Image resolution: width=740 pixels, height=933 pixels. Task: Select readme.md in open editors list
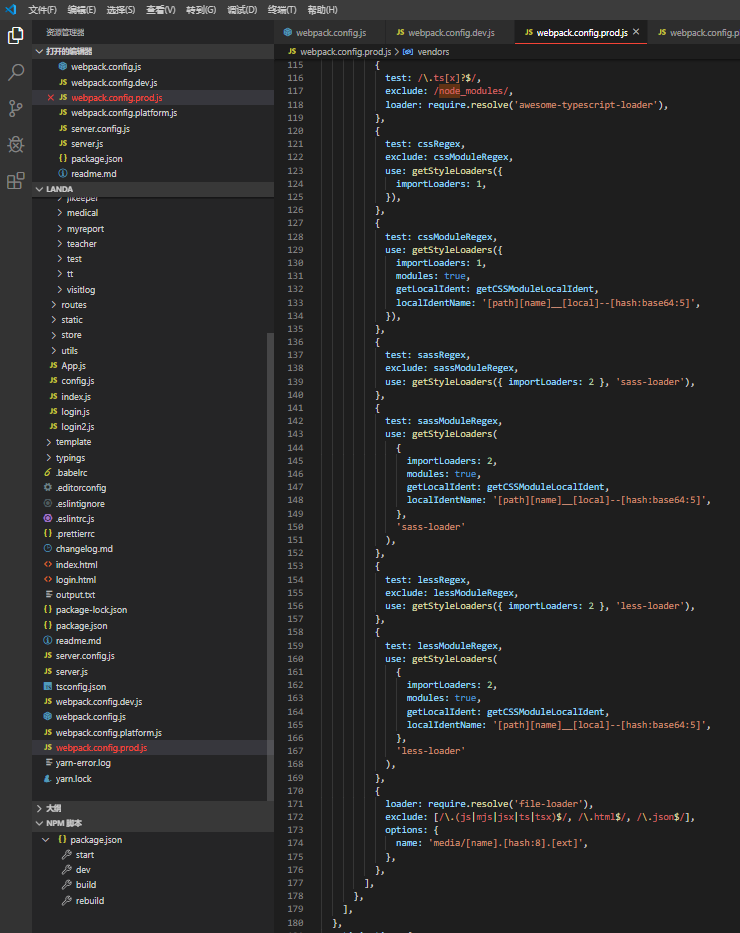[93, 173]
